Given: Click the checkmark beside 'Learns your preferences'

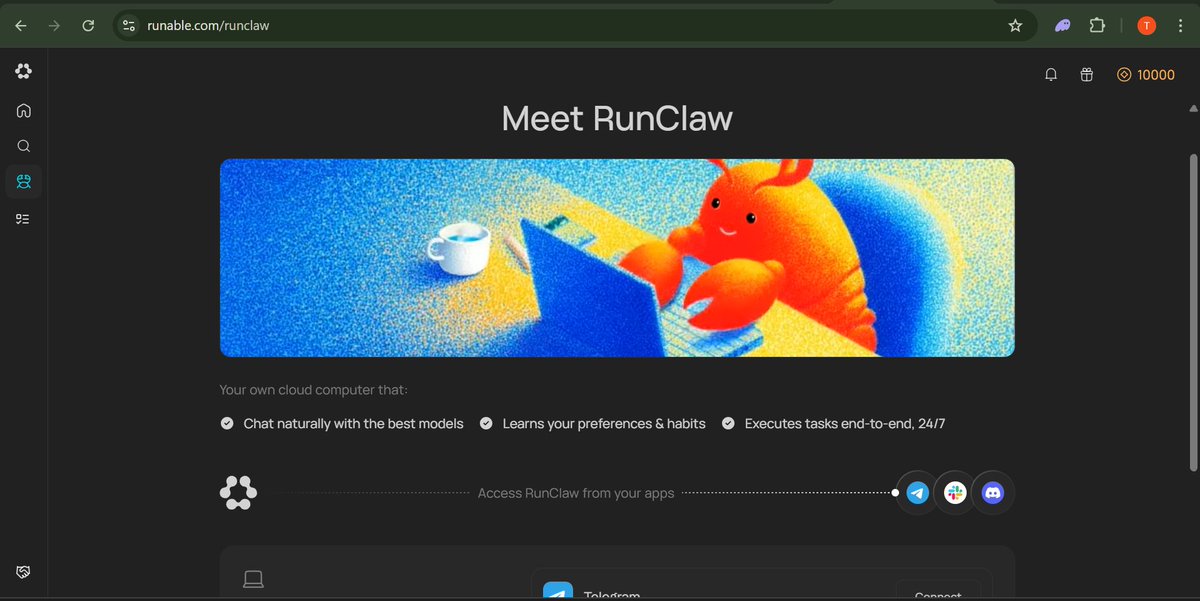Looking at the screenshot, I should (486, 424).
